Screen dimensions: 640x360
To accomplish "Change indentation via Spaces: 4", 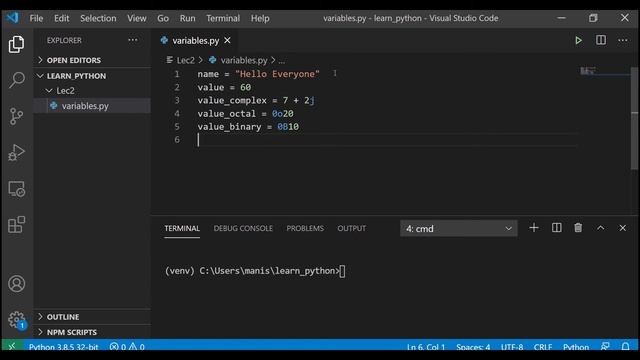I will click(x=473, y=347).
